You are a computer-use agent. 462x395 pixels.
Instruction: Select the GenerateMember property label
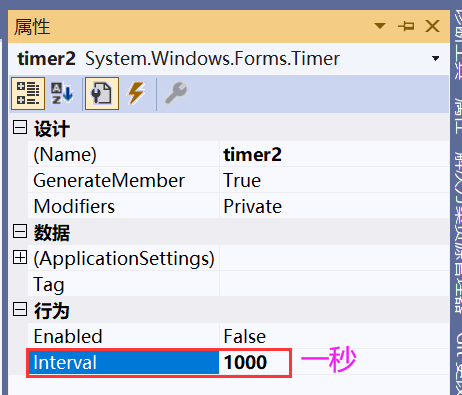pyautogui.click(x=109, y=180)
